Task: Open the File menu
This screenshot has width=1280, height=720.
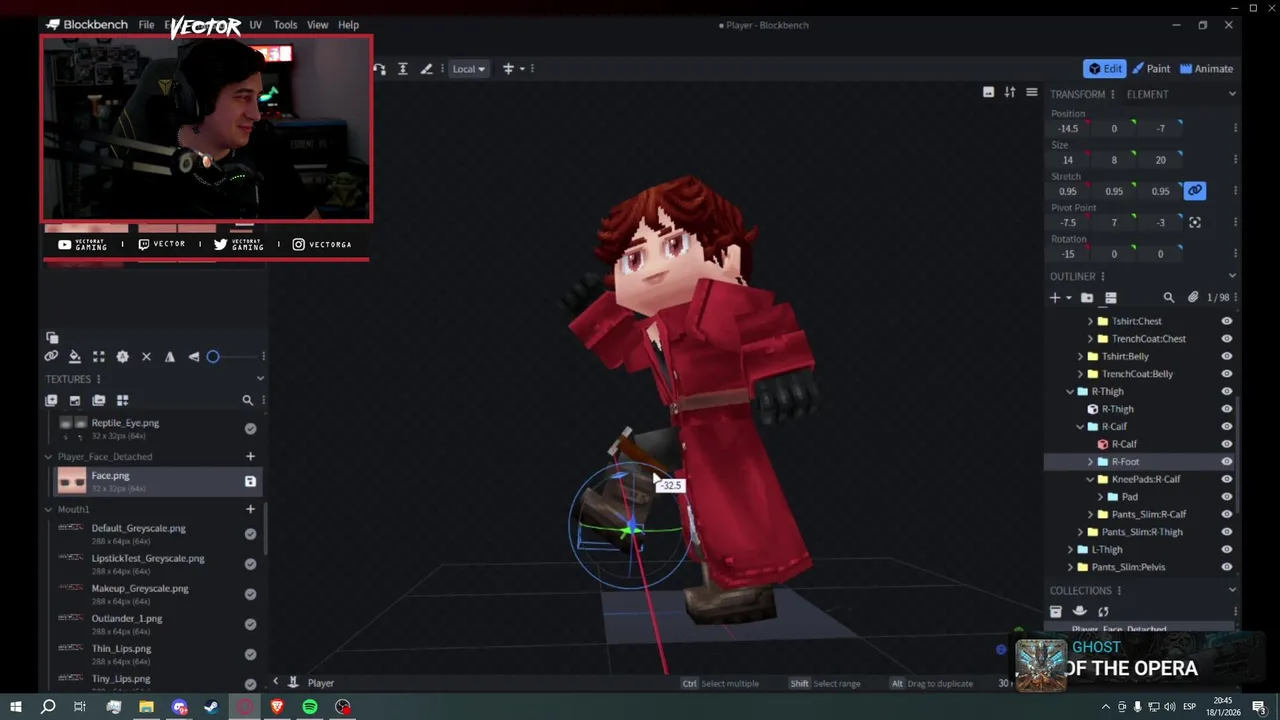Action: pos(146,25)
